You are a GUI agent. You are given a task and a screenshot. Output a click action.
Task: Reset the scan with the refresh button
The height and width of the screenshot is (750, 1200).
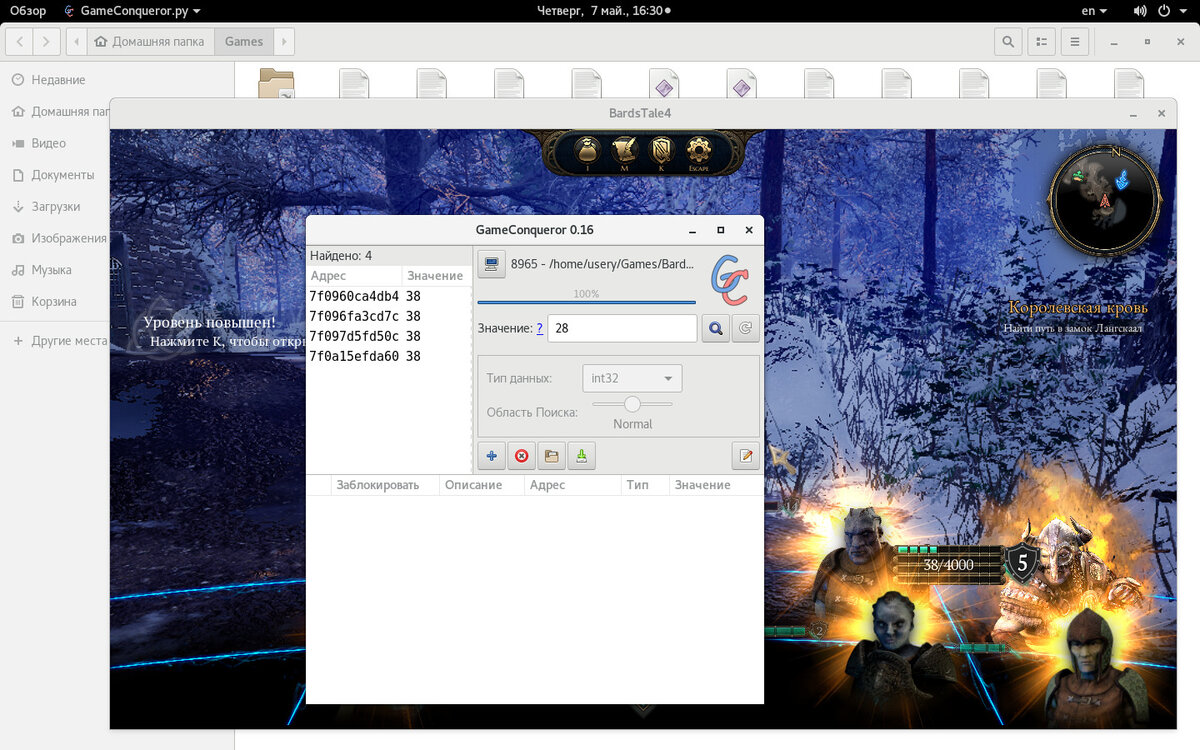[x=746, y=329]
